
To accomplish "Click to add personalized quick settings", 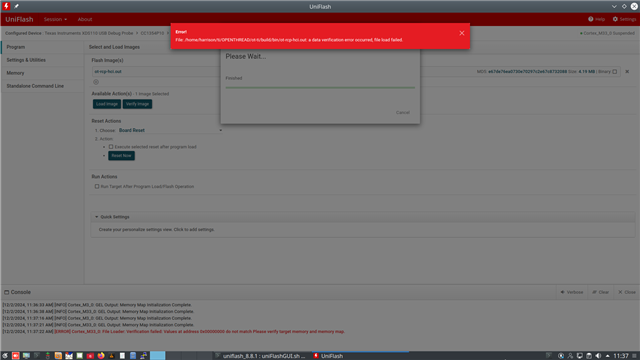I will point(156,229).
